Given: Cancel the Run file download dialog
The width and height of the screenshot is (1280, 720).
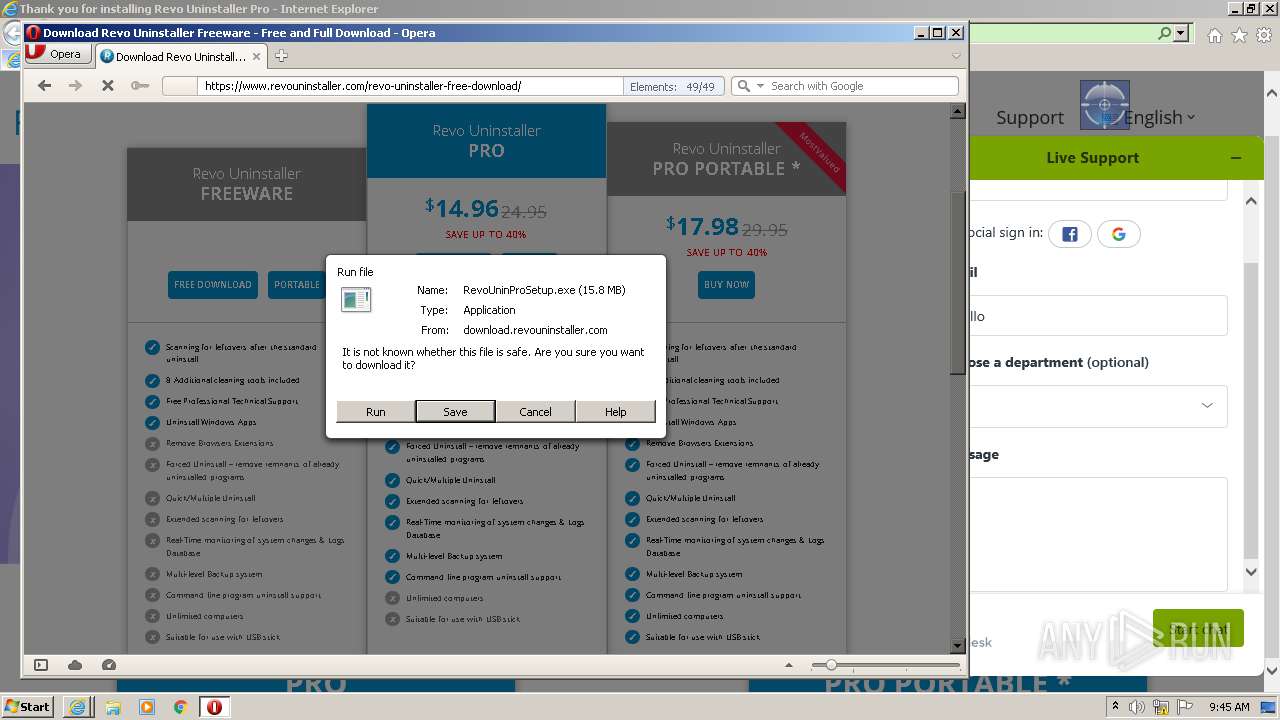Looking at the screenshot, I should (535, 411).
